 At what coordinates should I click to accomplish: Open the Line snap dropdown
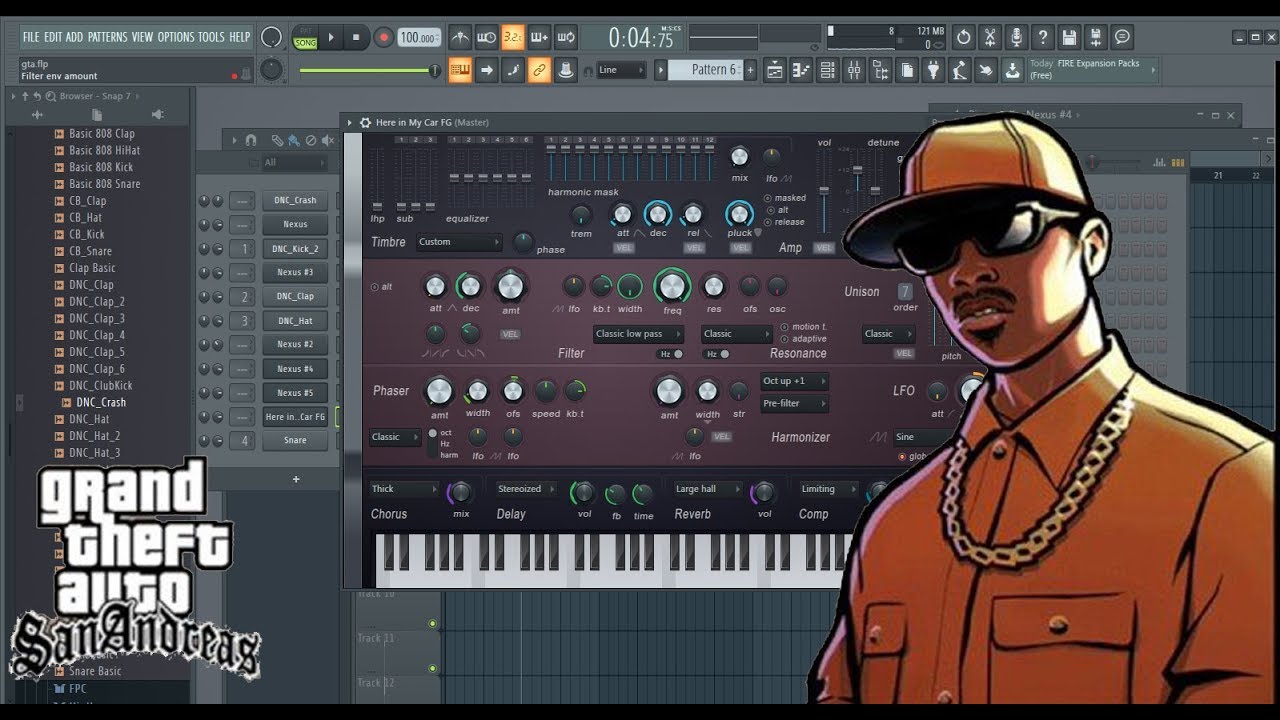tap(621, 70)
